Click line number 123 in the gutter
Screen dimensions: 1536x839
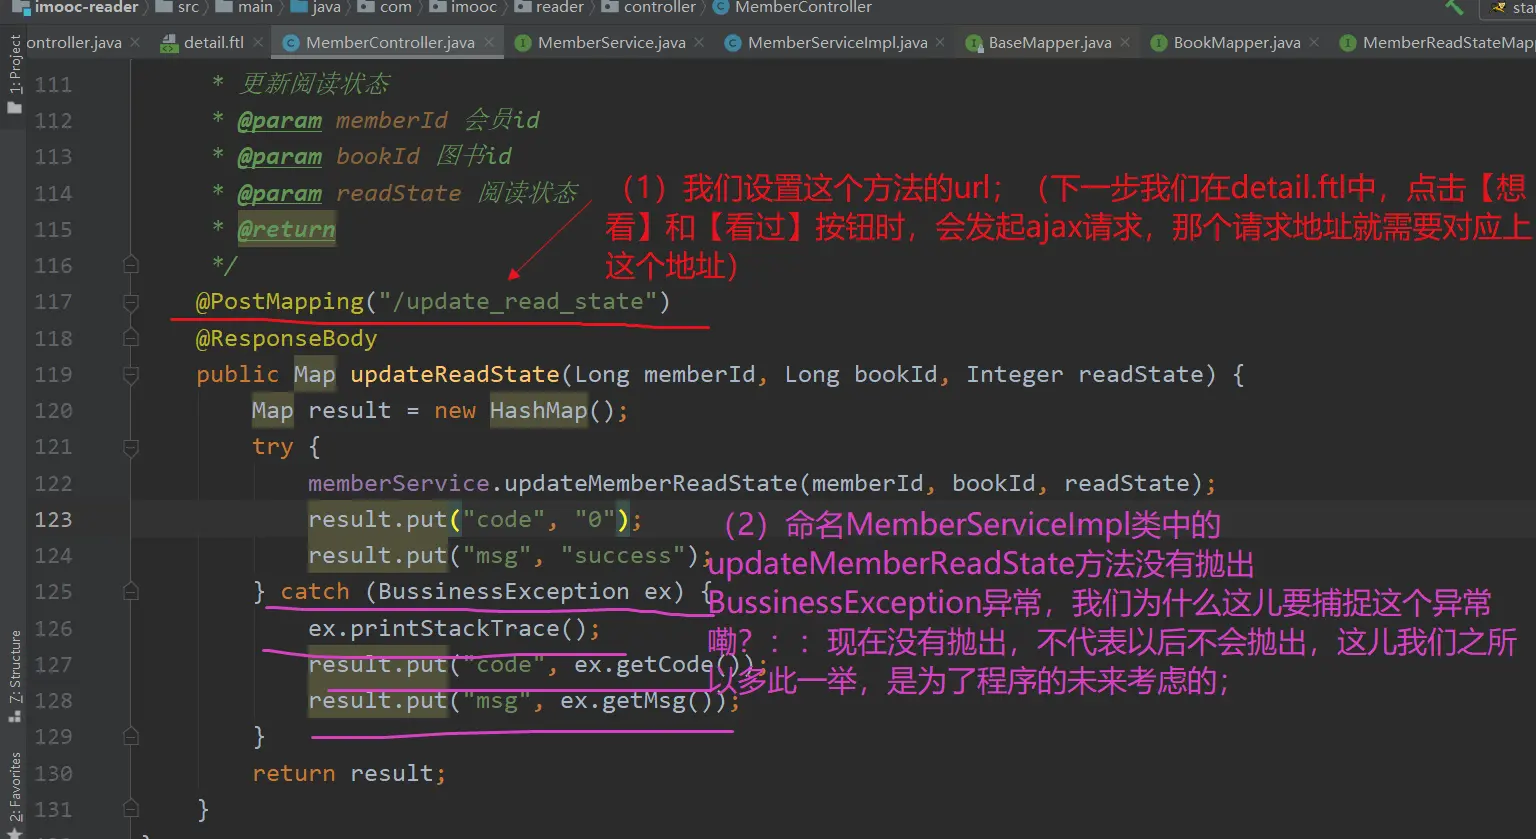pyautogui.click(x=53, y=520)
